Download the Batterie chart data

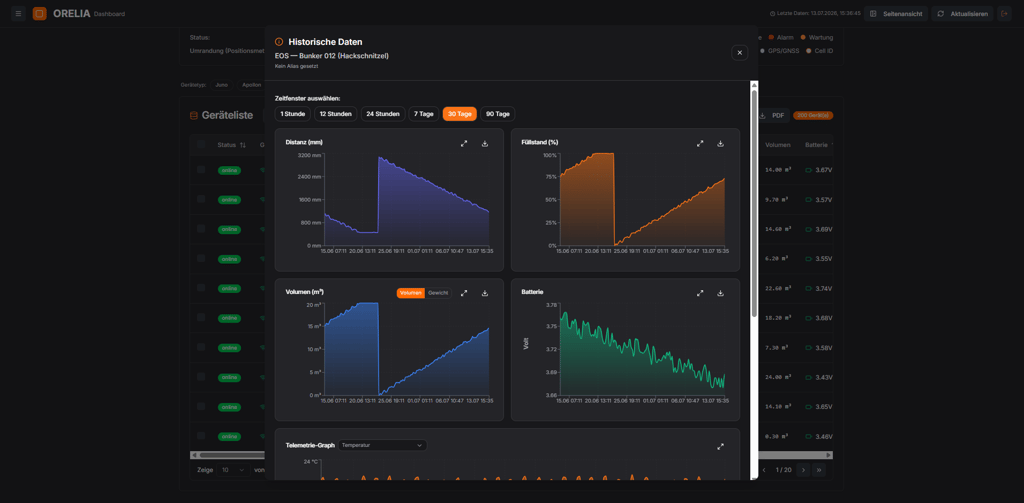click(x=720, y=293)
